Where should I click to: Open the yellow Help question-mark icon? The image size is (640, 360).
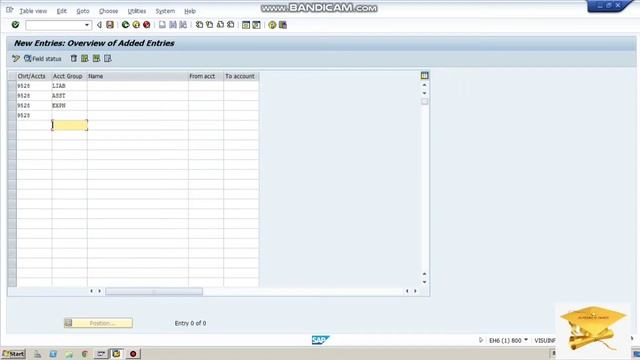point(272,25)
